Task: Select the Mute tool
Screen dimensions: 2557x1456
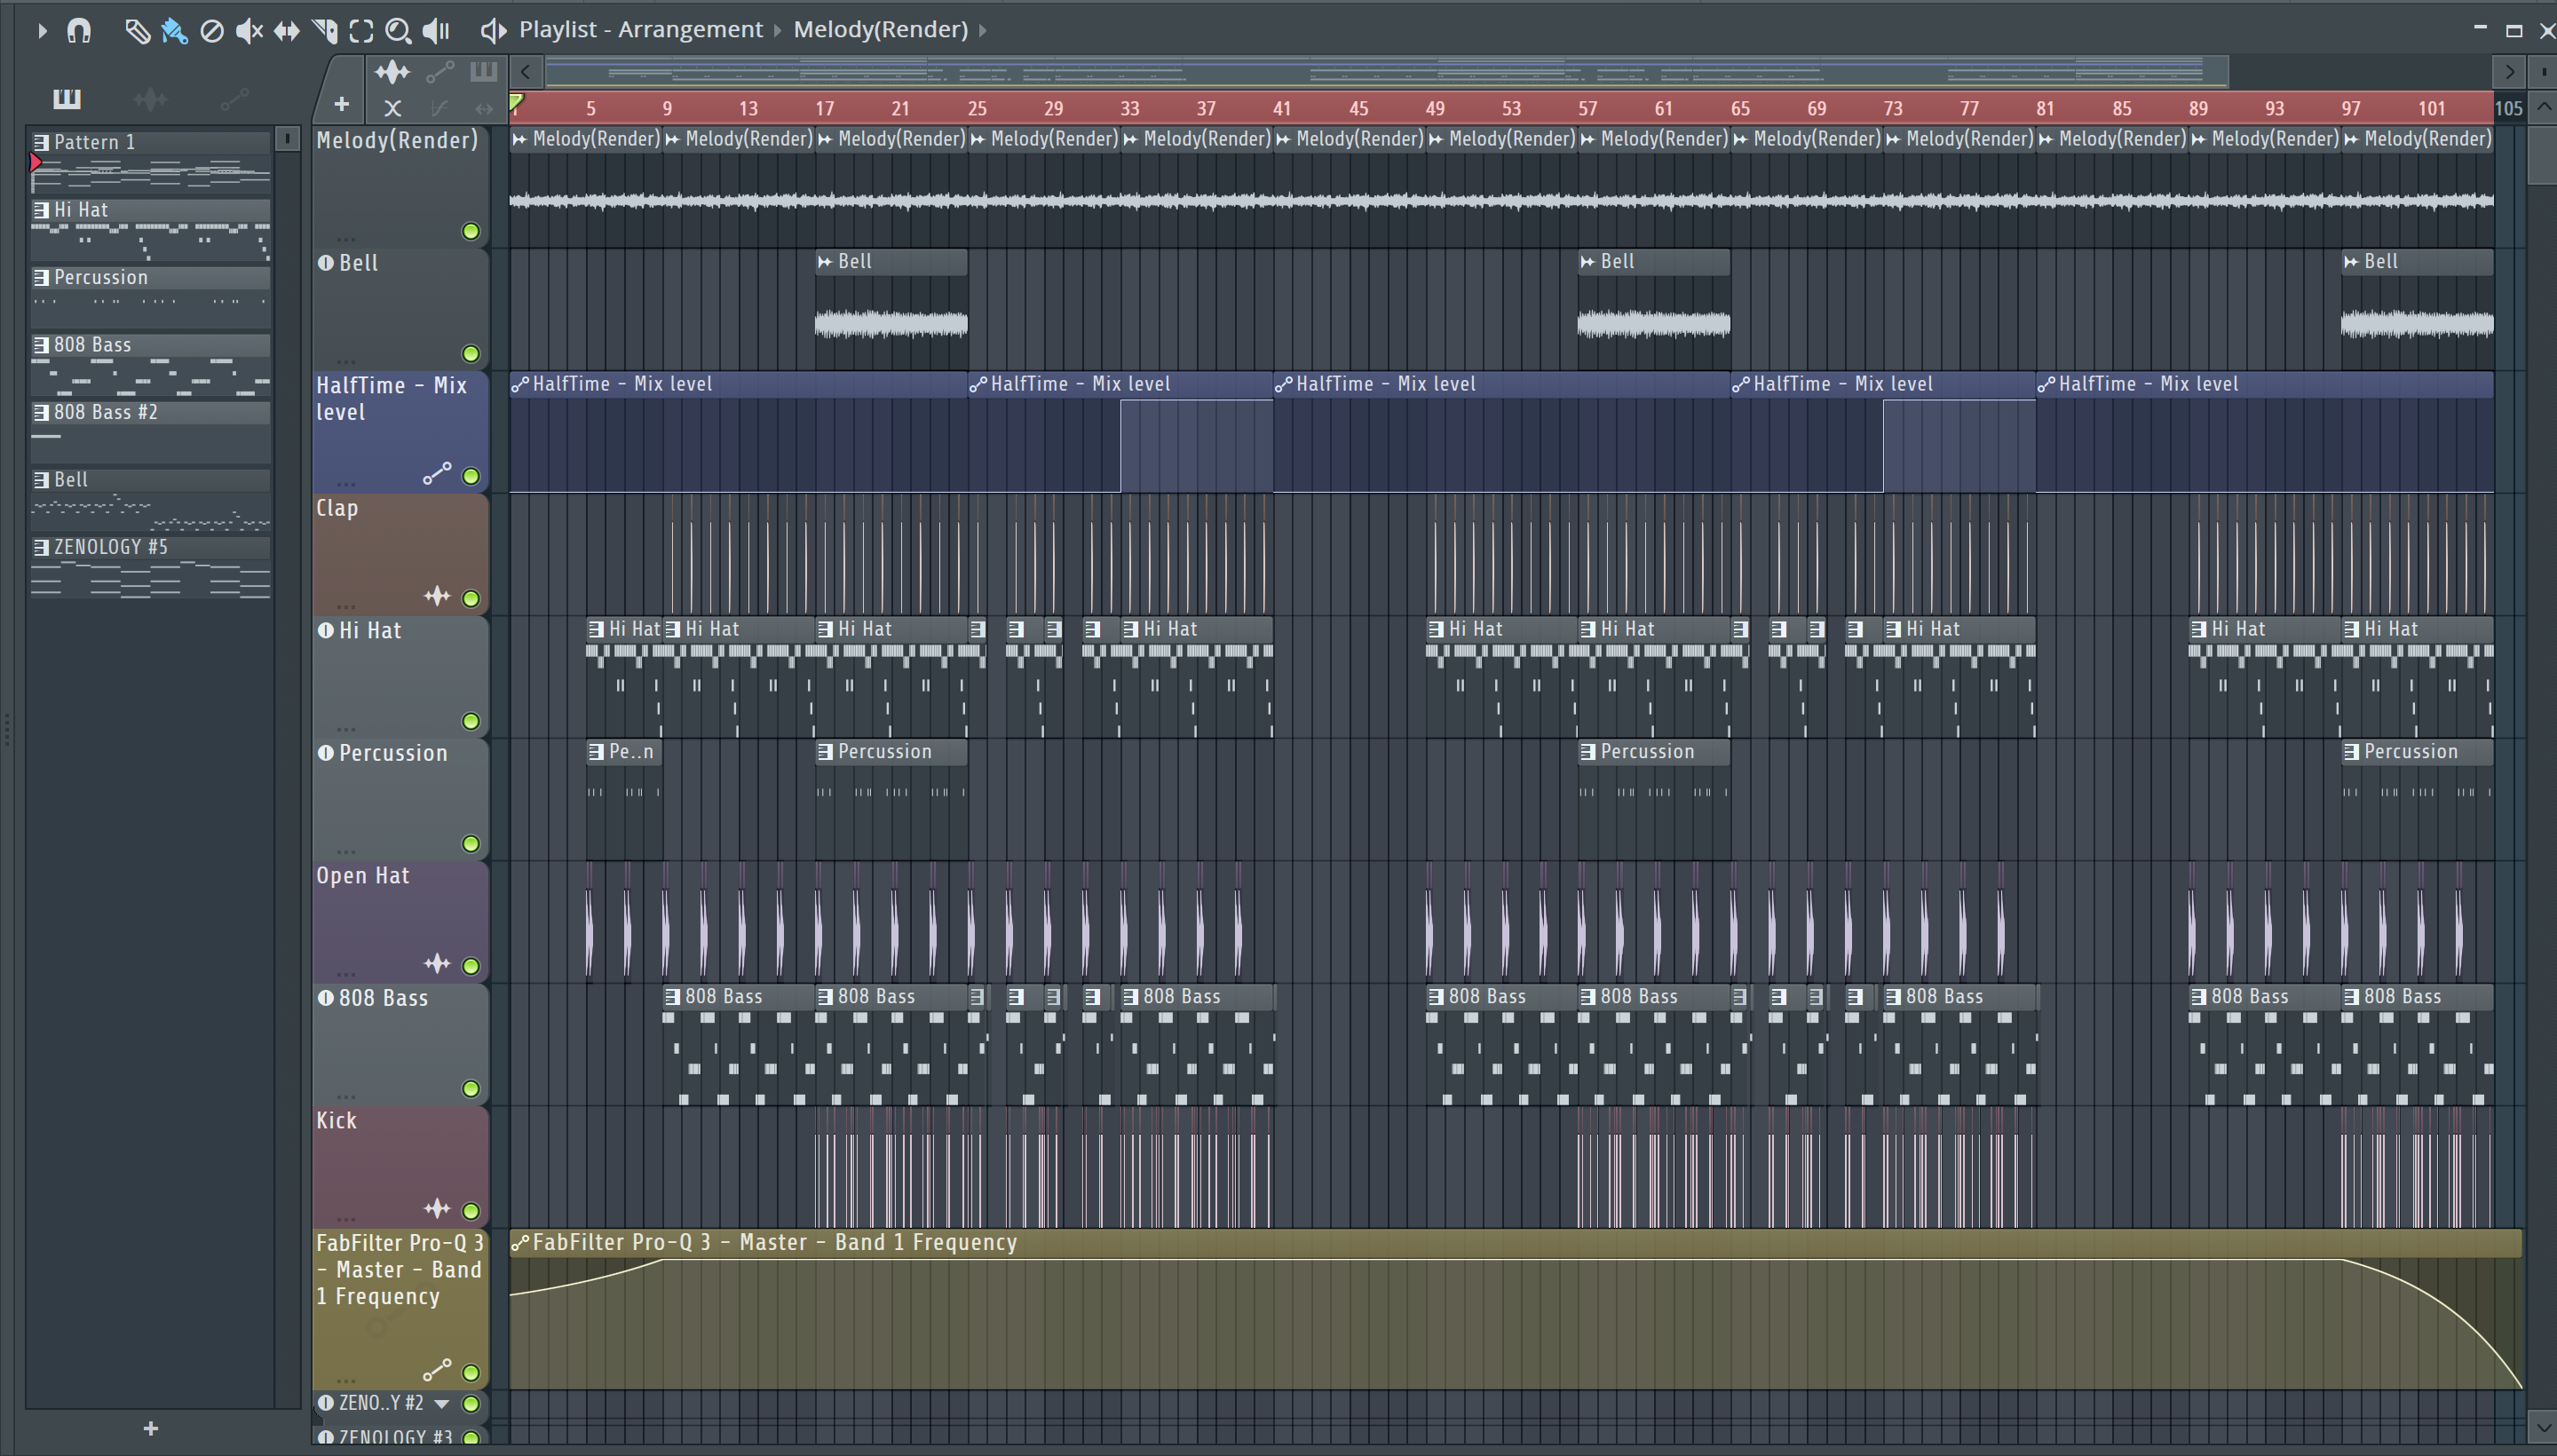Action: tap(249, 31)
